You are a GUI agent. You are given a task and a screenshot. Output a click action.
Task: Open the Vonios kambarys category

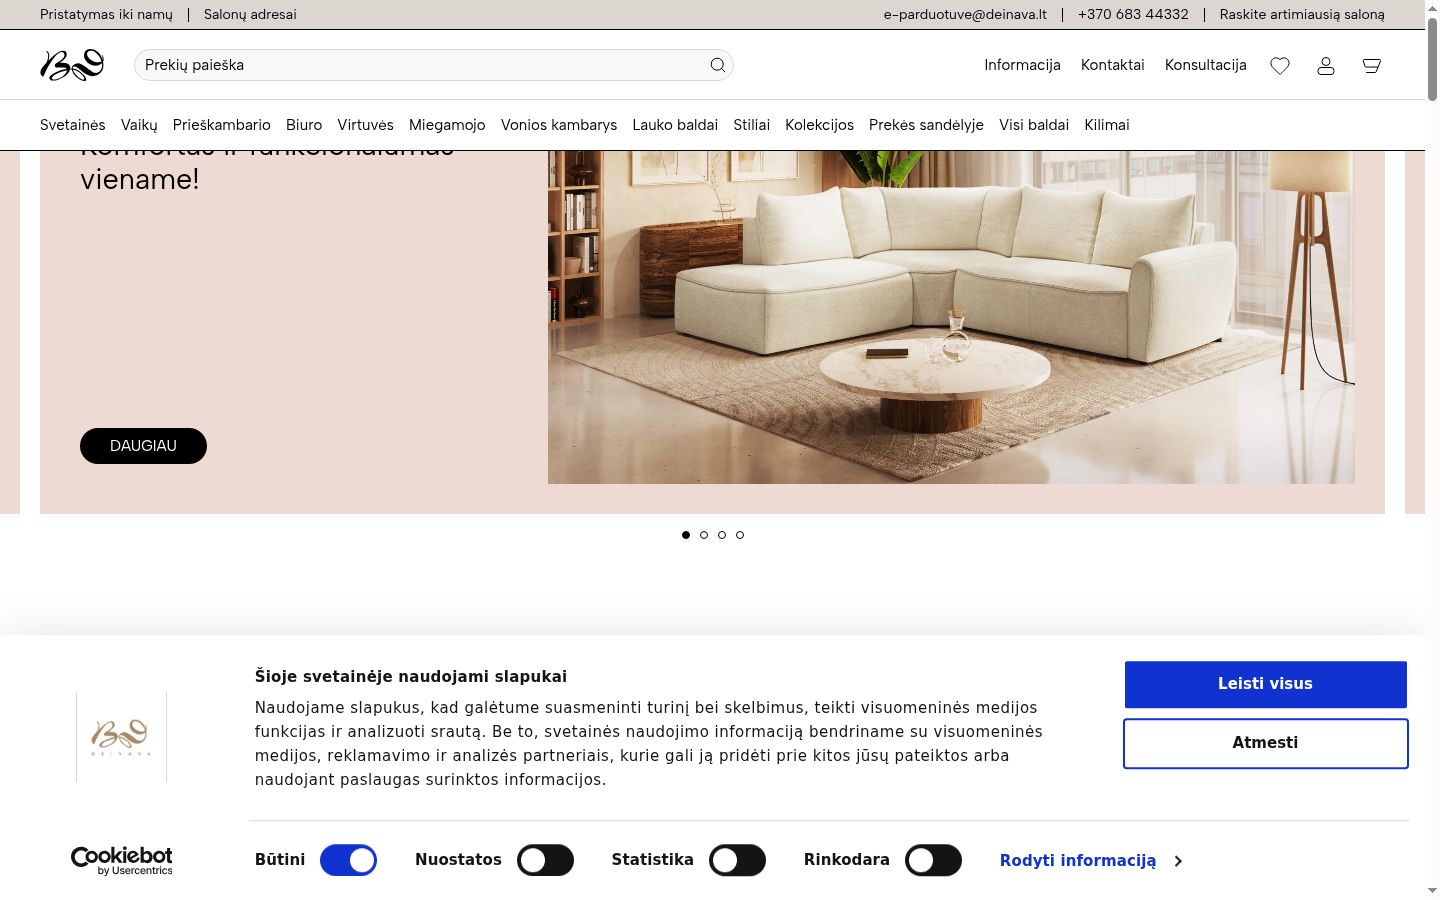coord(559,125)
